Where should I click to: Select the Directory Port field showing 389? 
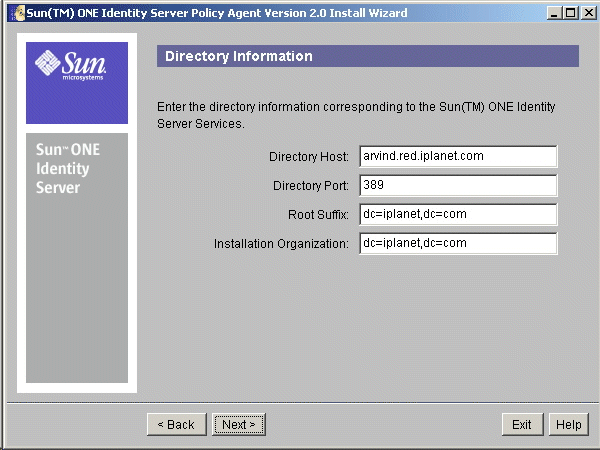(x=458, y=185)
